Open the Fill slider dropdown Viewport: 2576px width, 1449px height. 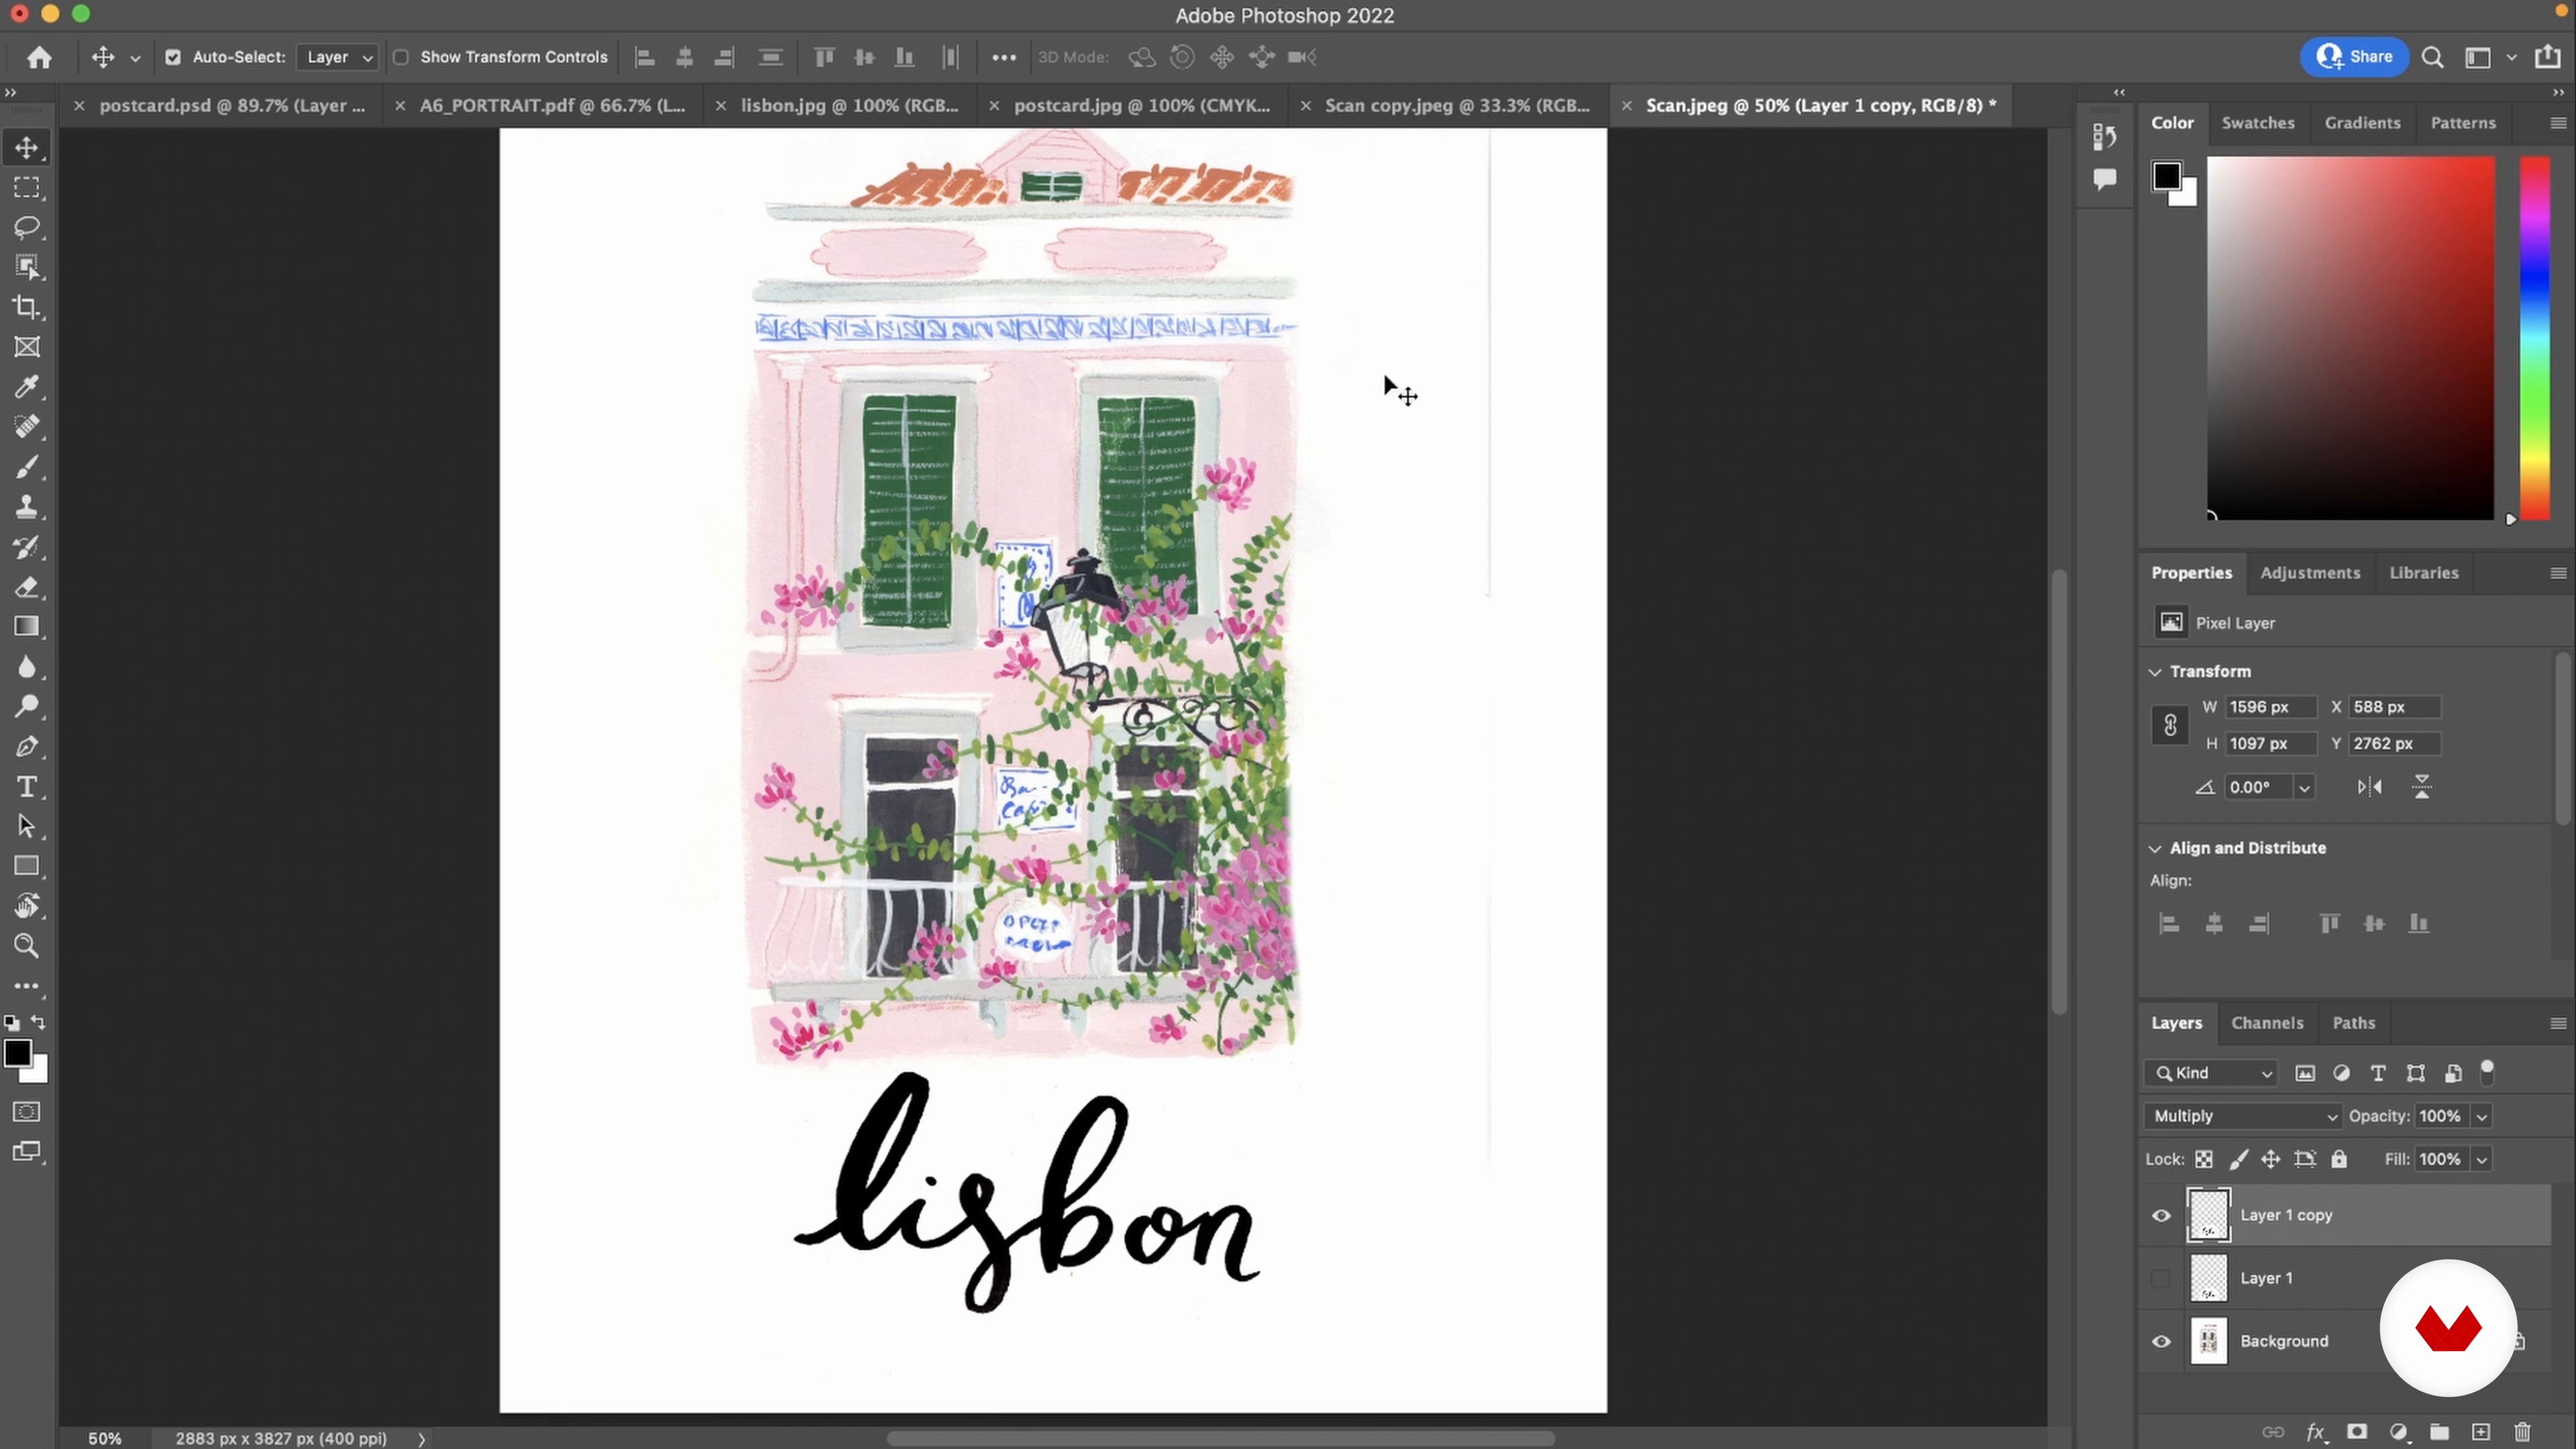point(2482,1159)
